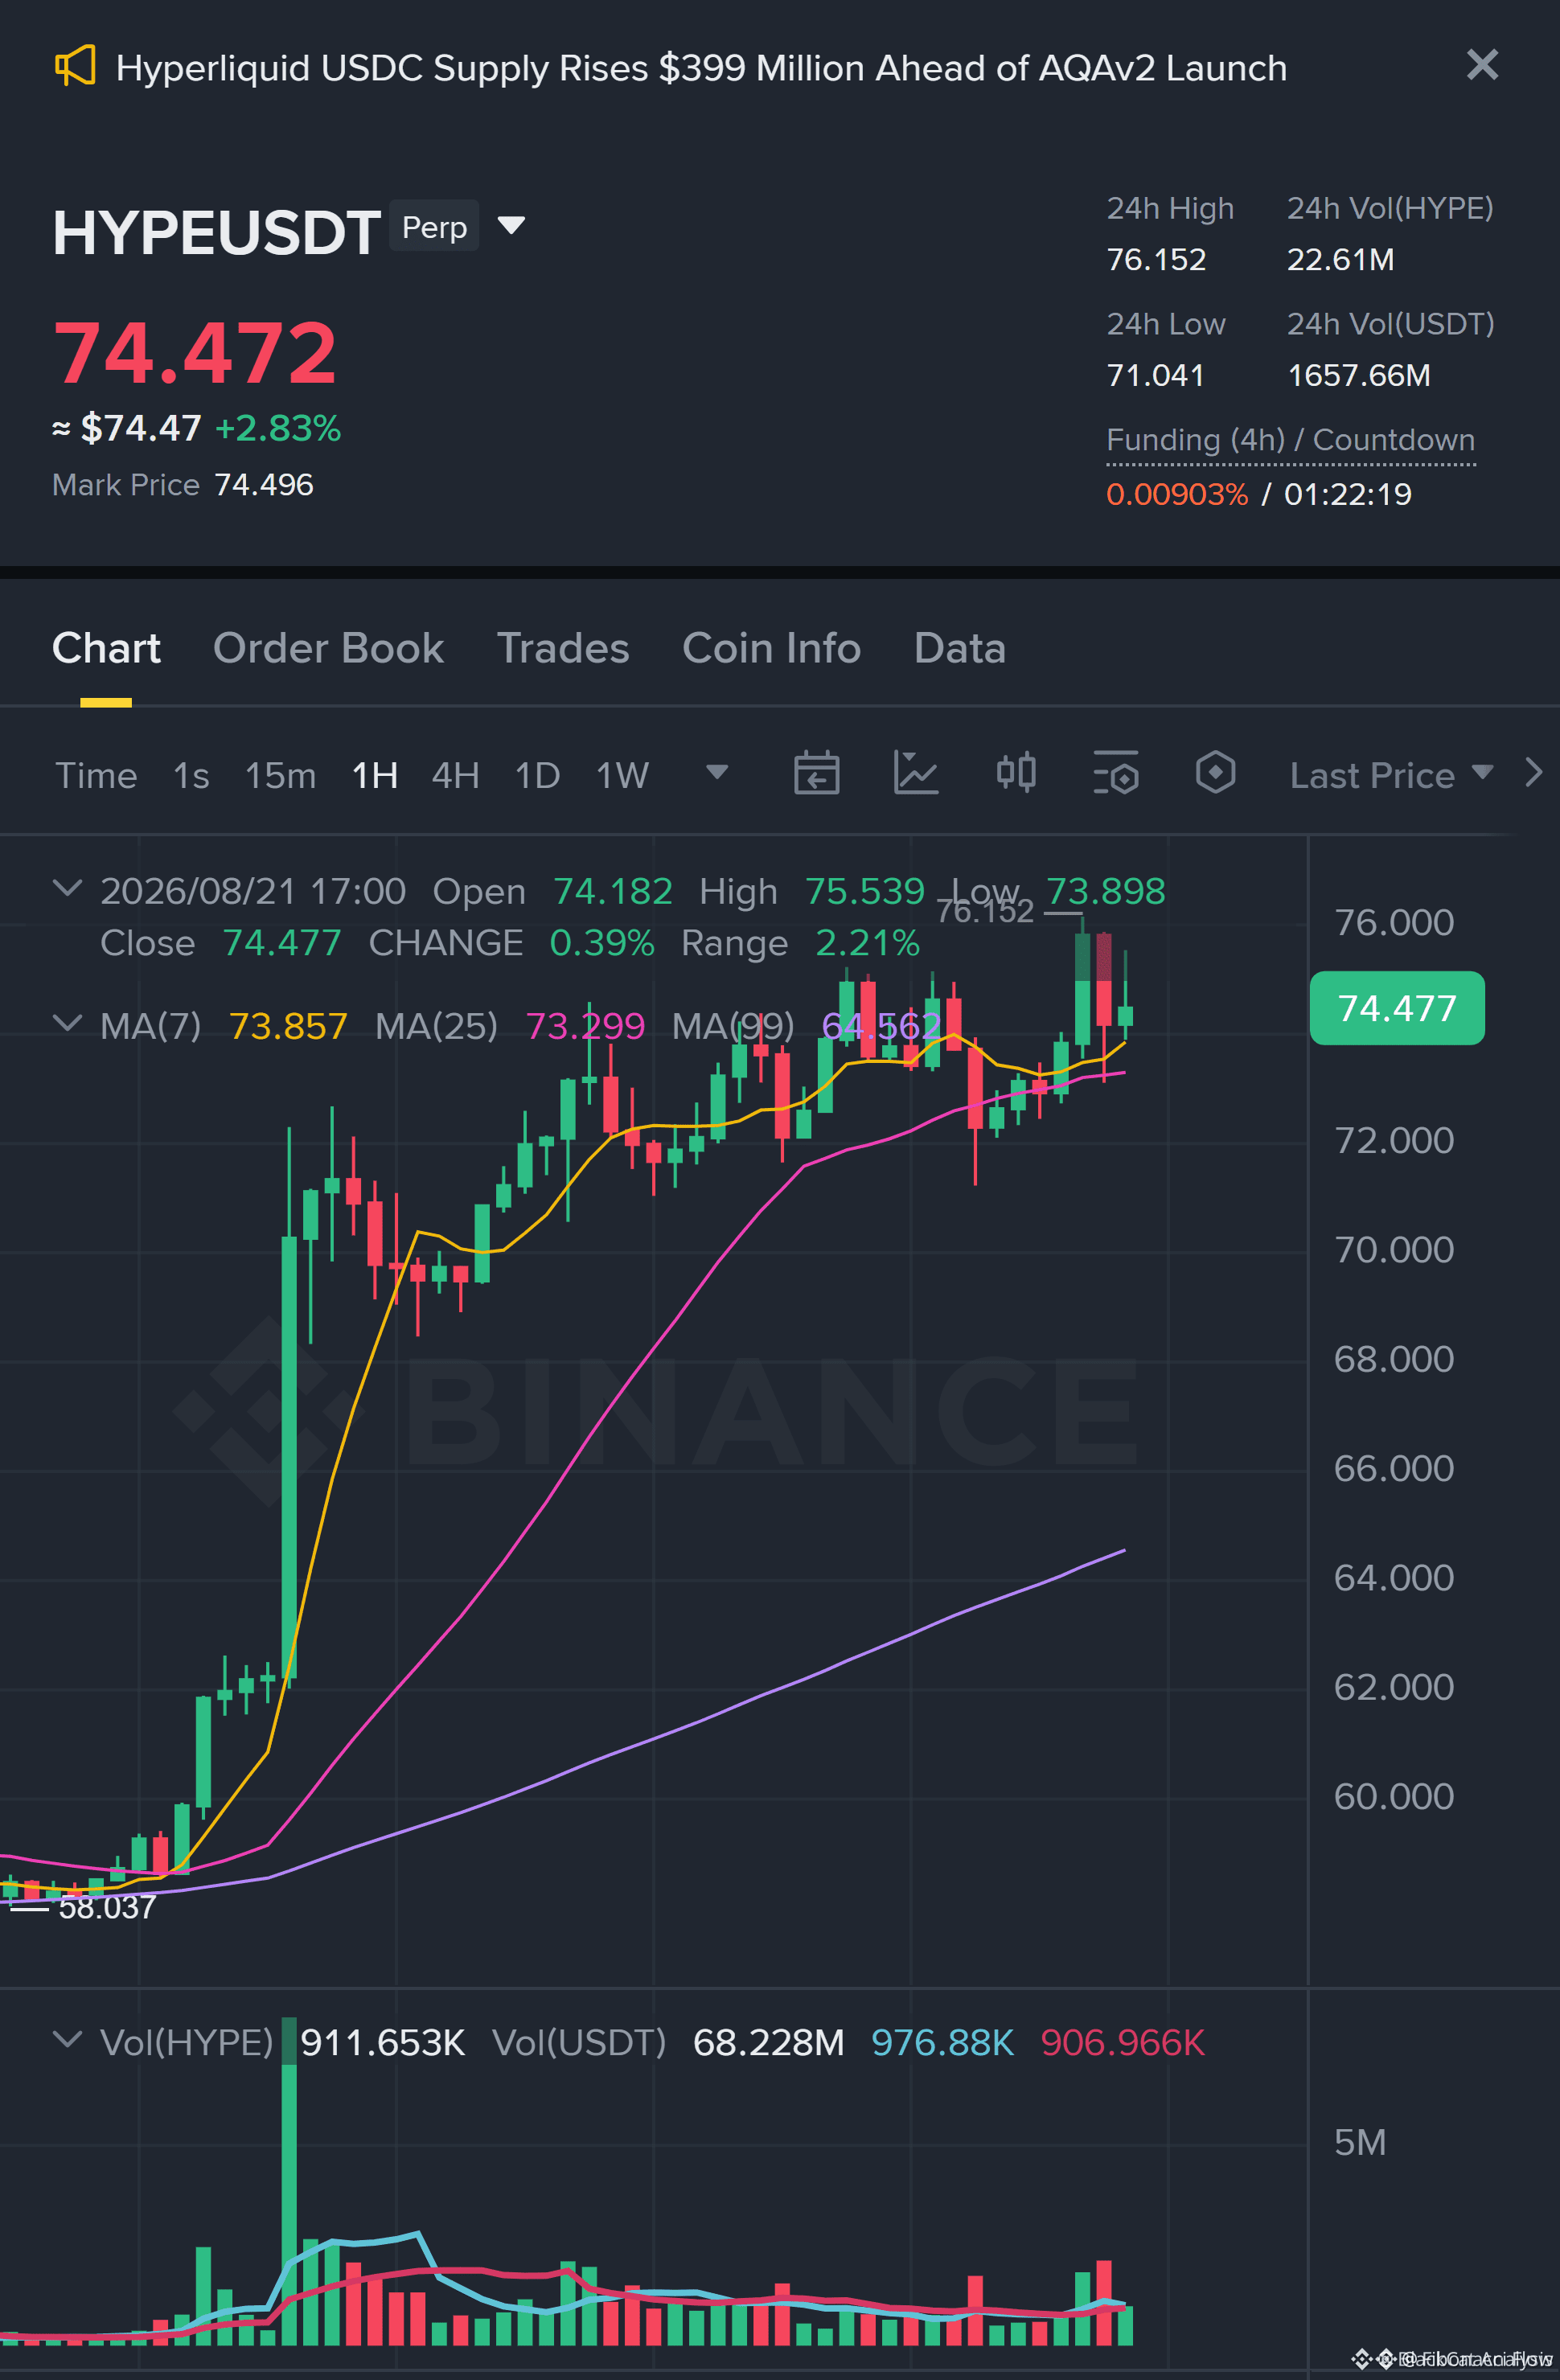Image resolution: width=1560 pixels, height=2380 pixels.
Task: Open the HYPEUSDT pair selector dropdown arrow
Action: [511, 226]
